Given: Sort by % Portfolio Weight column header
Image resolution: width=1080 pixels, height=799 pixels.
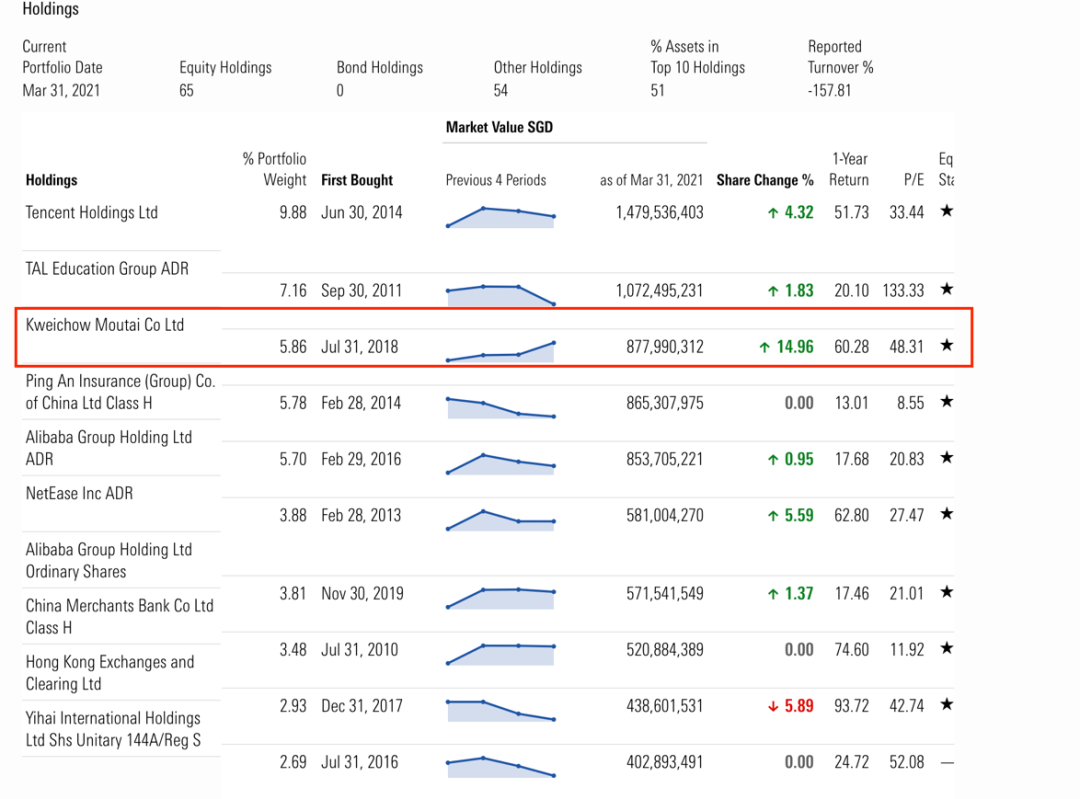Looking at the screenshot, I should [275, 169].
